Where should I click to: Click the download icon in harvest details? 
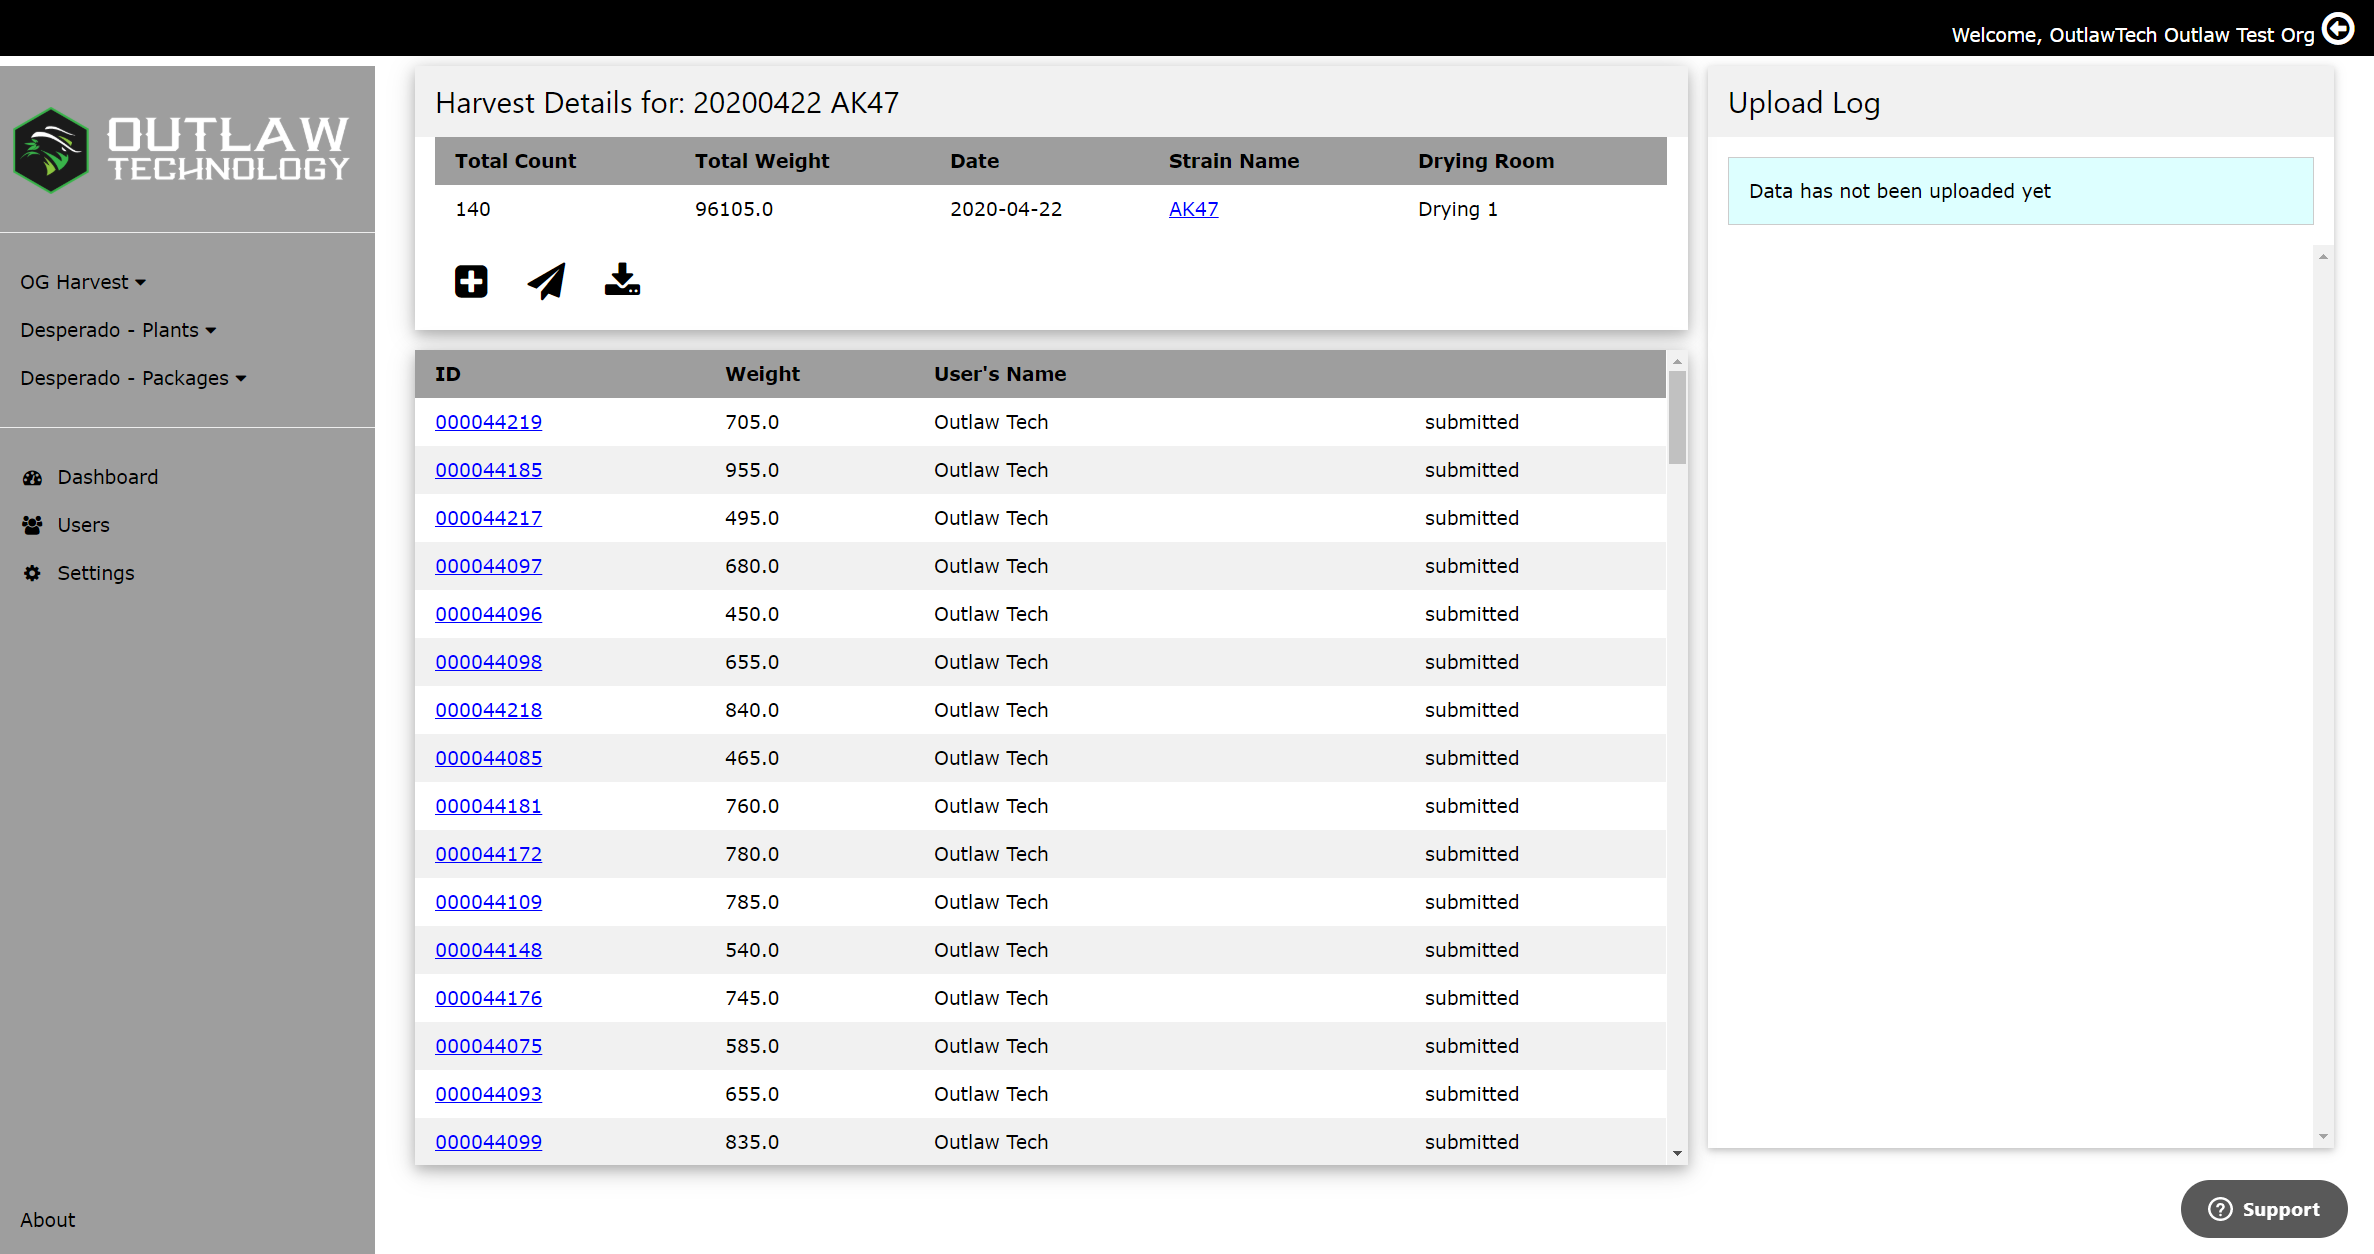click(x=622, y=280)
